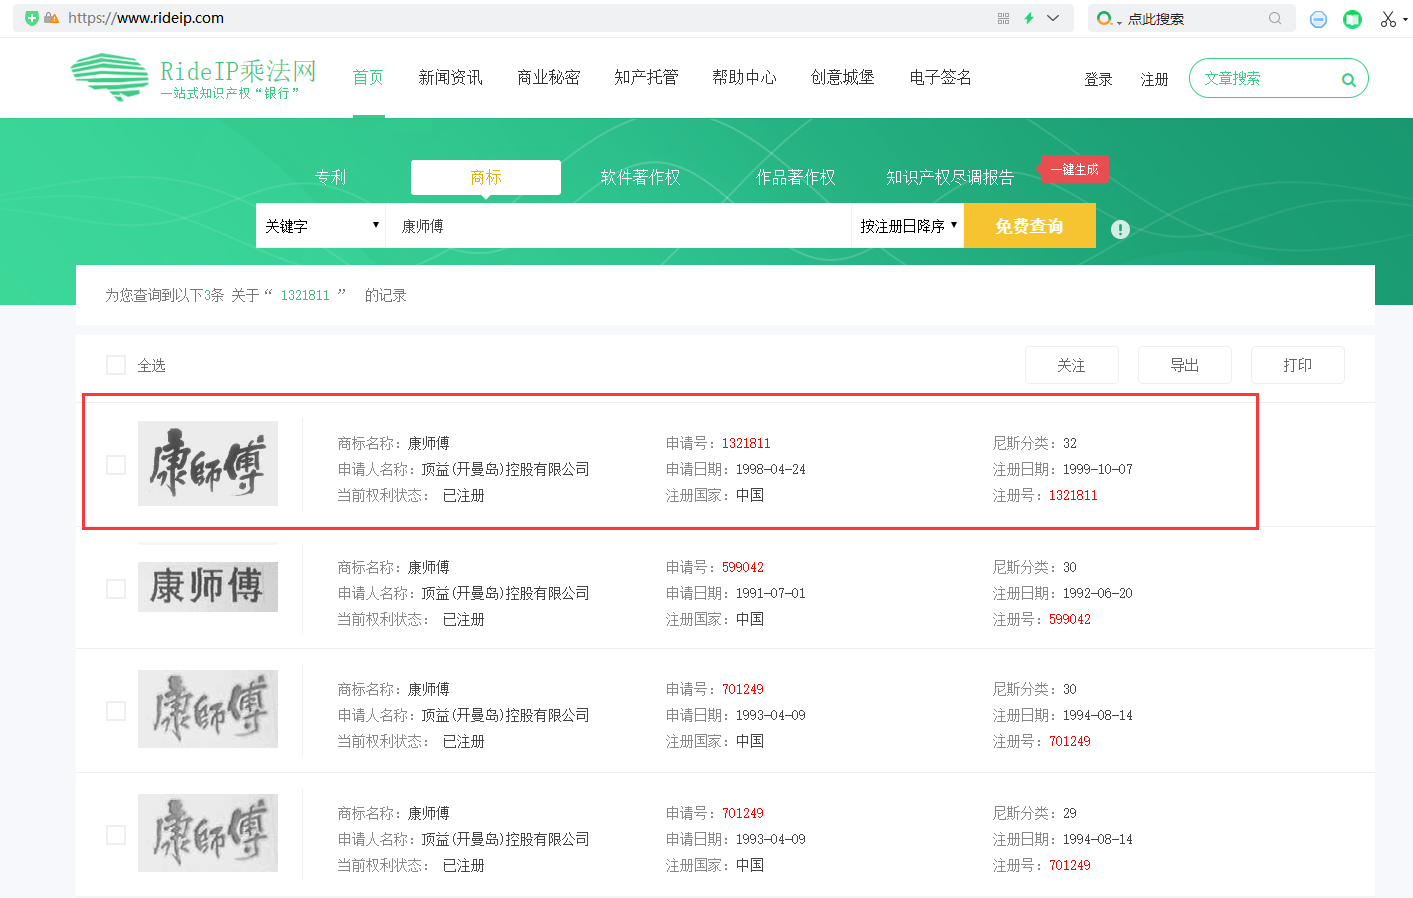Check the box for class 30 record 701249
This screenshot has width=1413, height=898.
tap(116, 711)
